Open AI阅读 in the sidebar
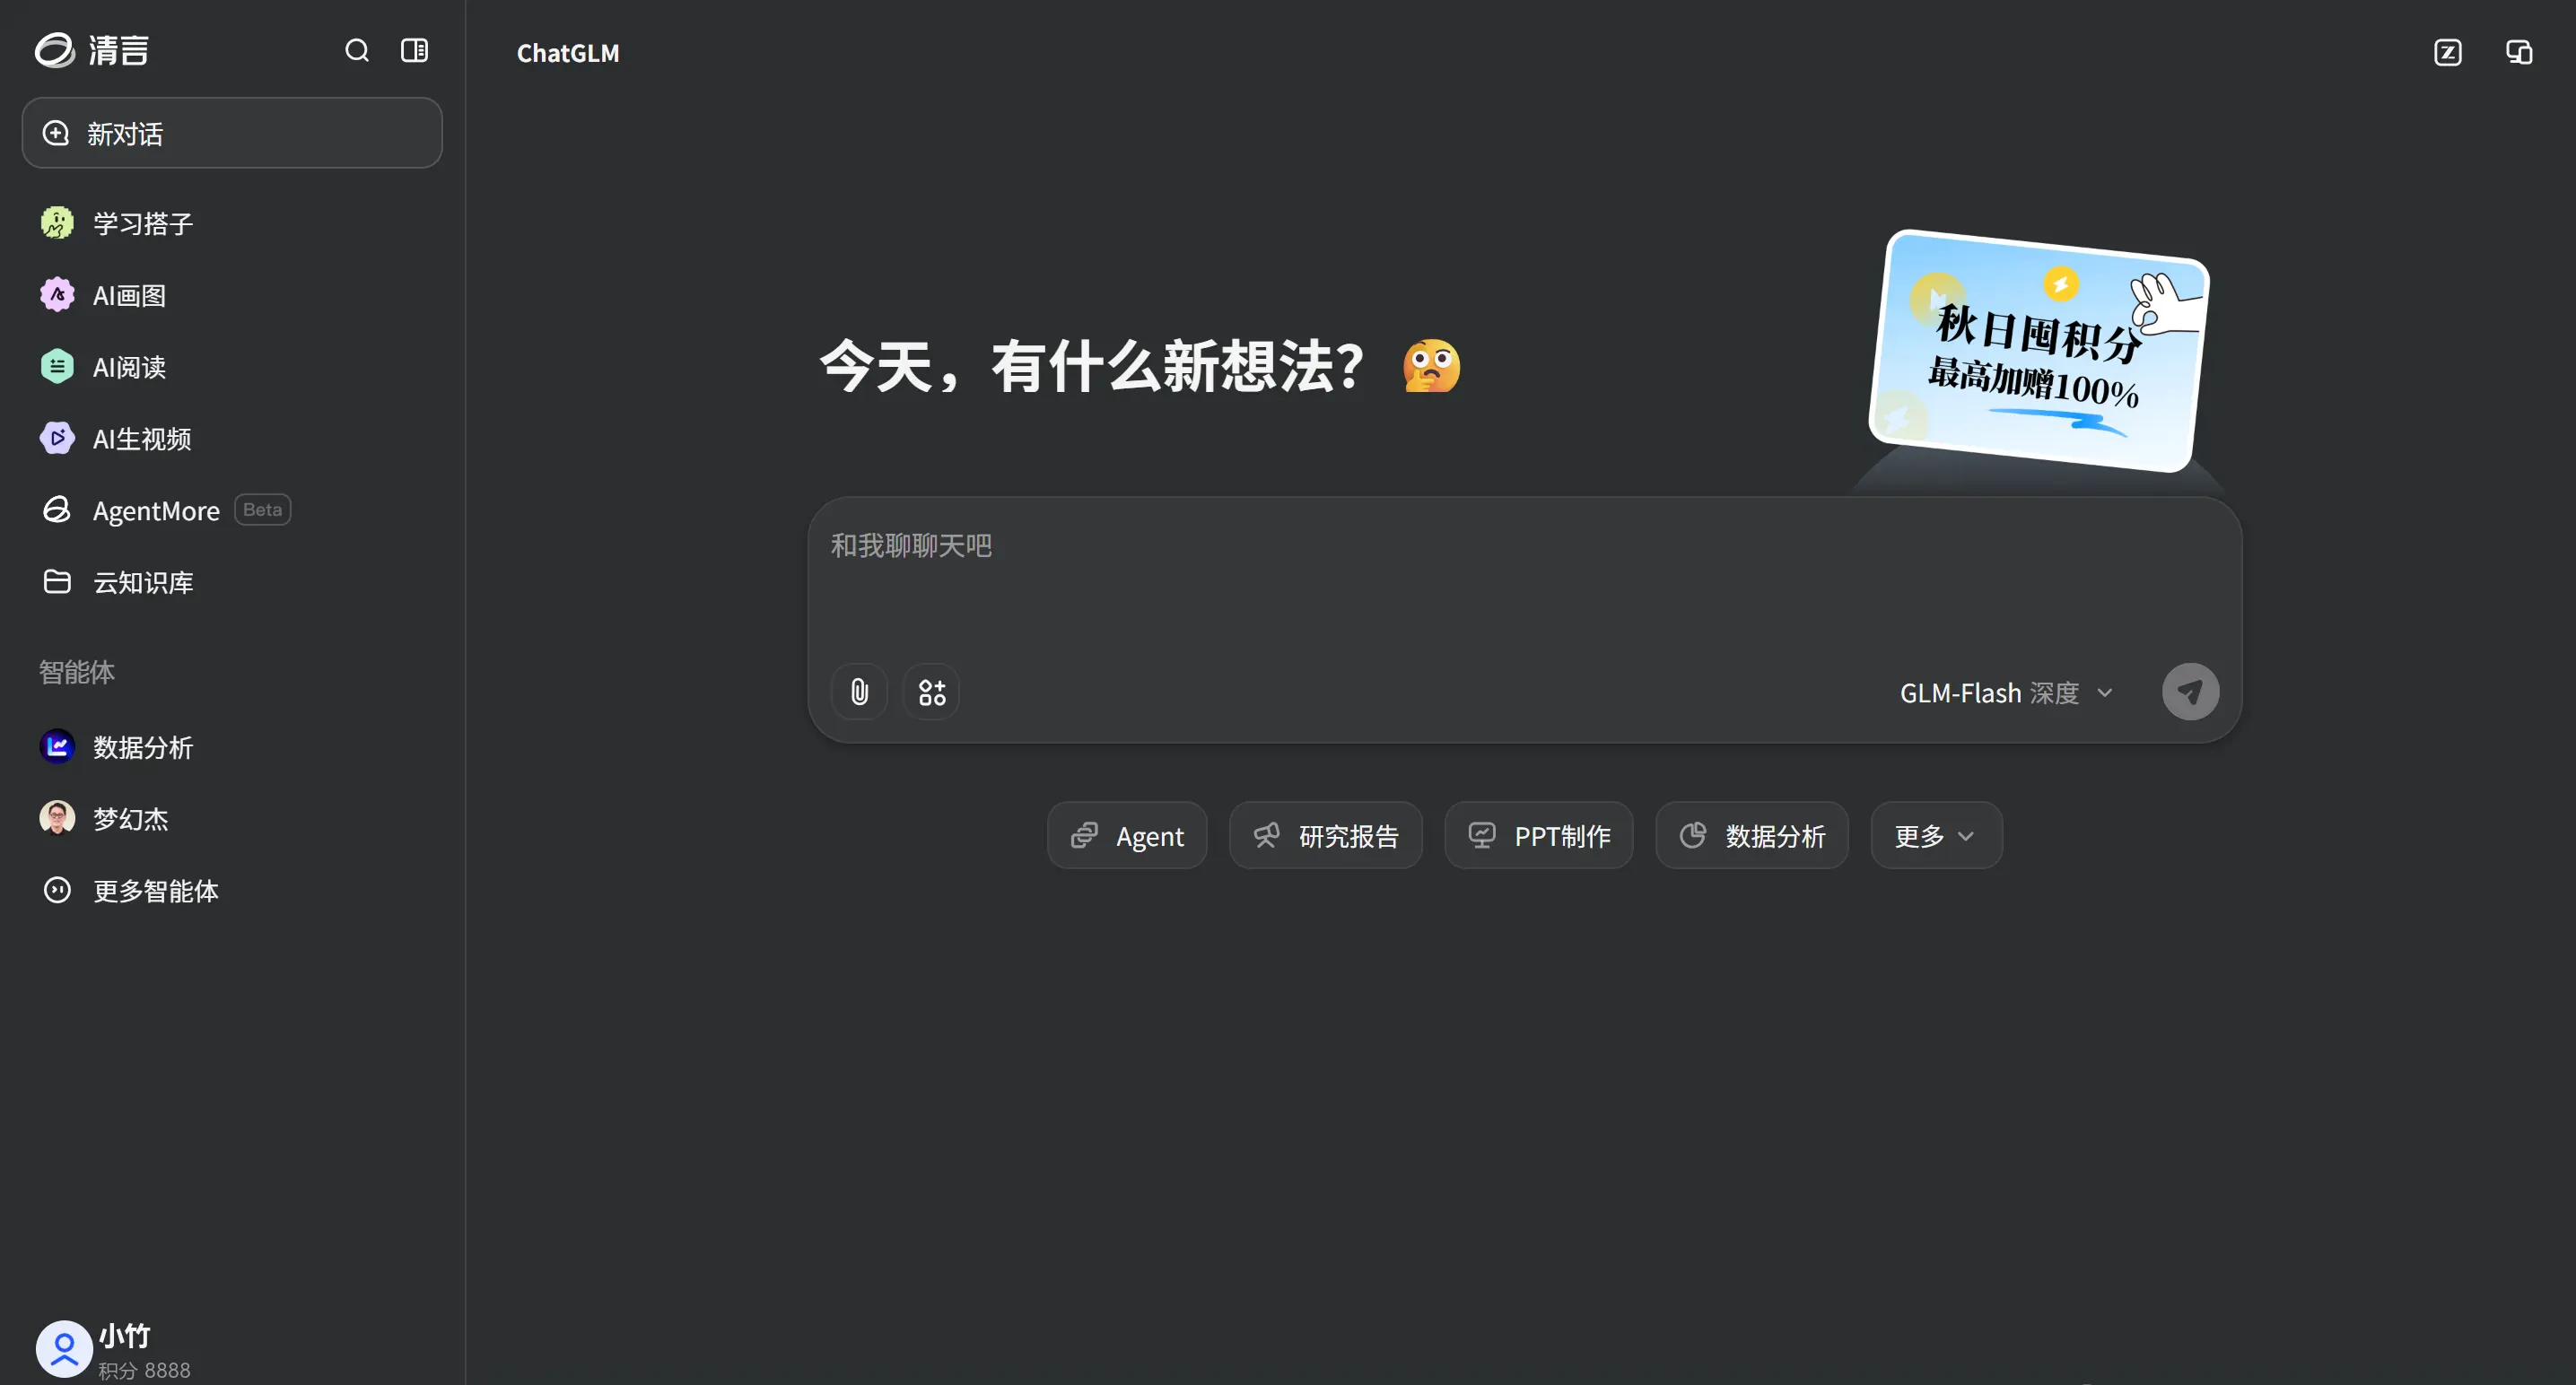 point(232,367)
